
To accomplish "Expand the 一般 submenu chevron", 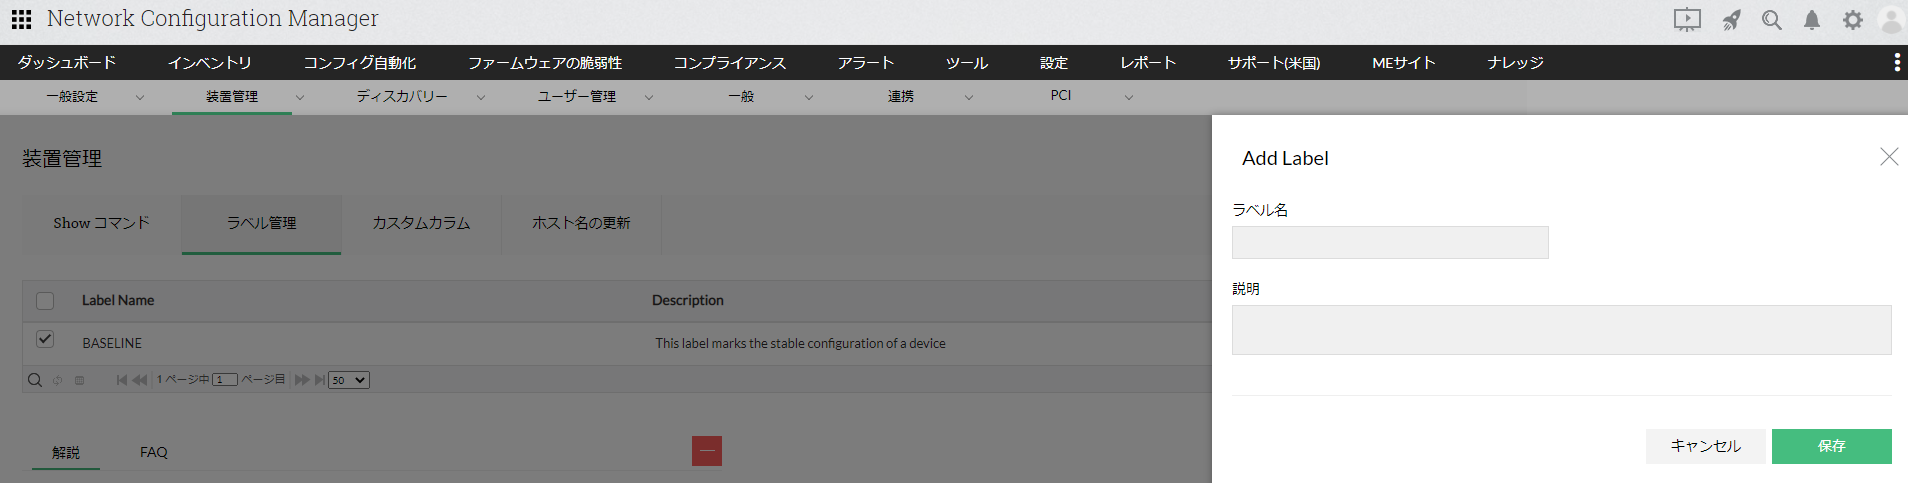I will pyautogui.click(x=809, y=97).
